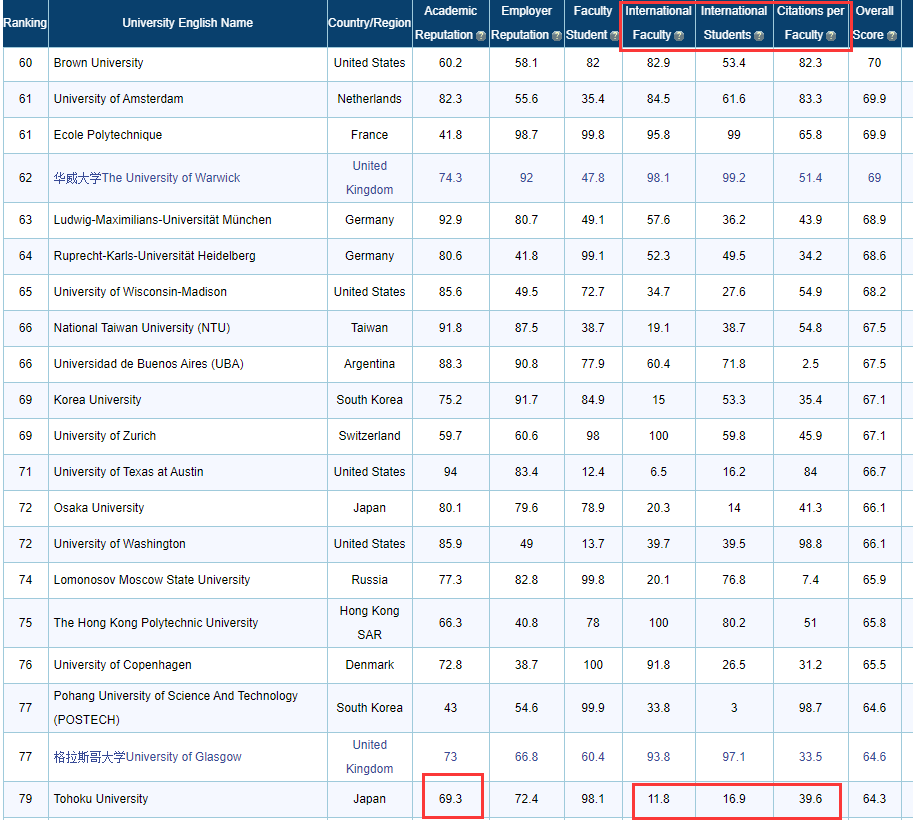Screen dimensions: 913x820
Task: Select Ruprecht-Karls-Universität Heidelberg cell
Action: pyautogui.click(x=187, y=256)
